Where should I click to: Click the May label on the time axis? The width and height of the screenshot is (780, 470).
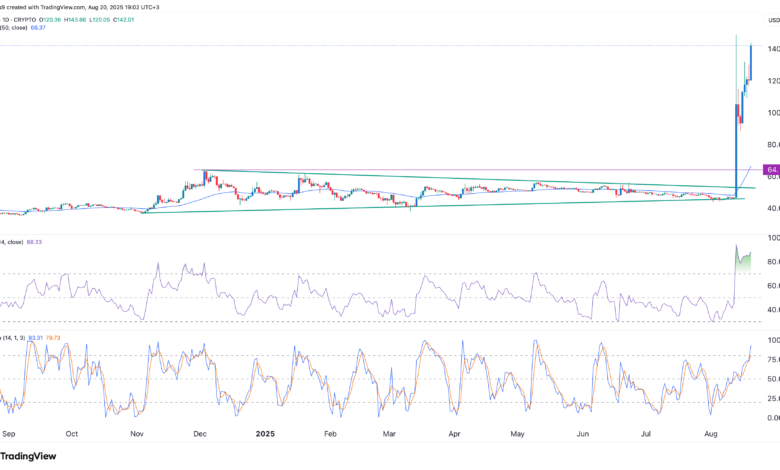point(517,436)
